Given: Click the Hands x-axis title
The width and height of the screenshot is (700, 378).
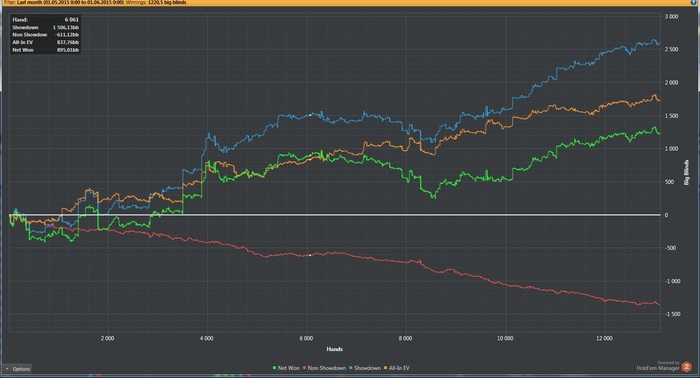Looking at the screenshot, I should tap(334, 349).
